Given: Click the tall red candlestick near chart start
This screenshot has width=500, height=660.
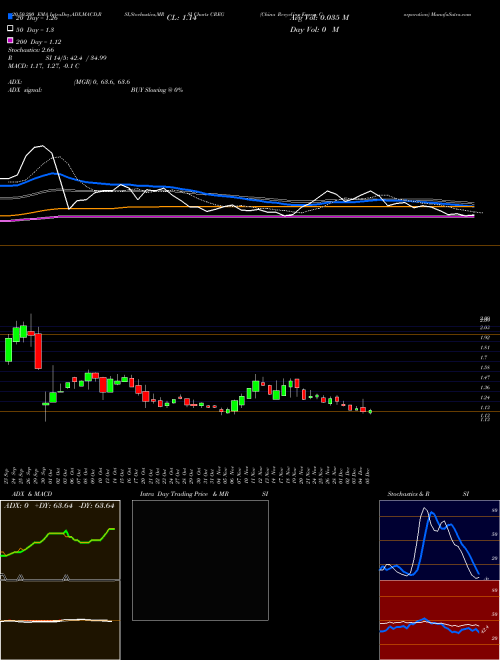Looking at the screenshot, I should coord(38,351).
